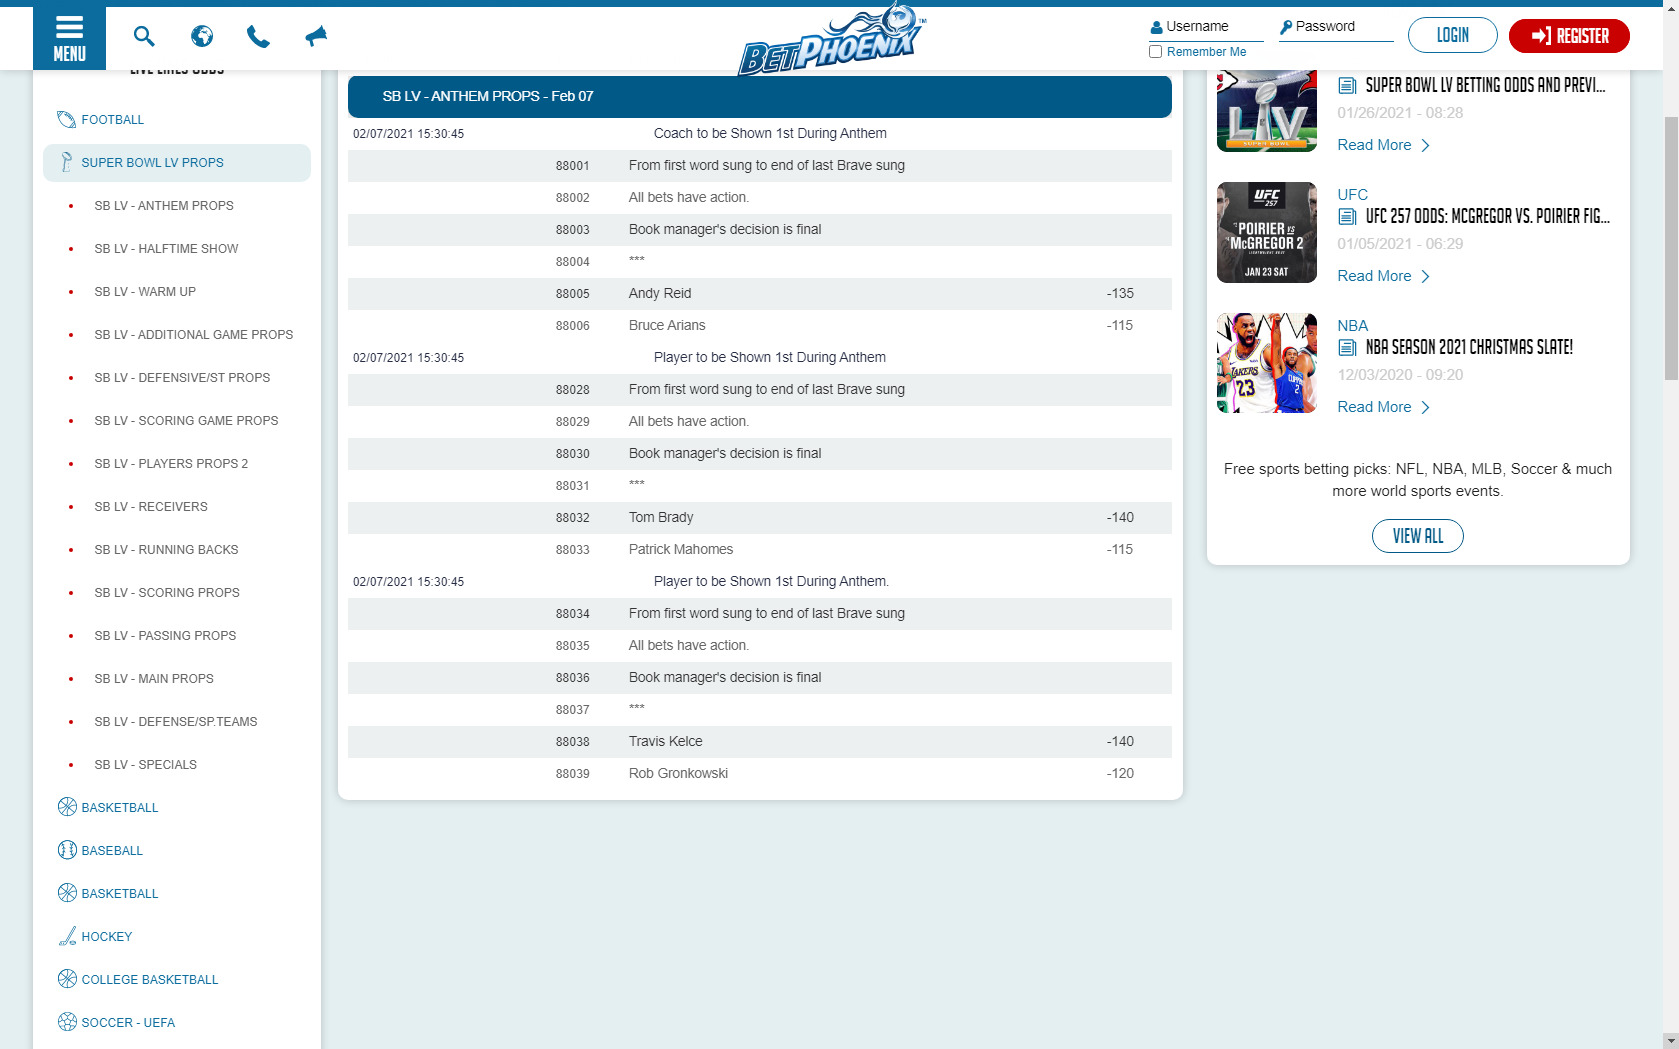
Task: Bet on Patrick Mahomes at -115
Action: [x=1120, y=550]
